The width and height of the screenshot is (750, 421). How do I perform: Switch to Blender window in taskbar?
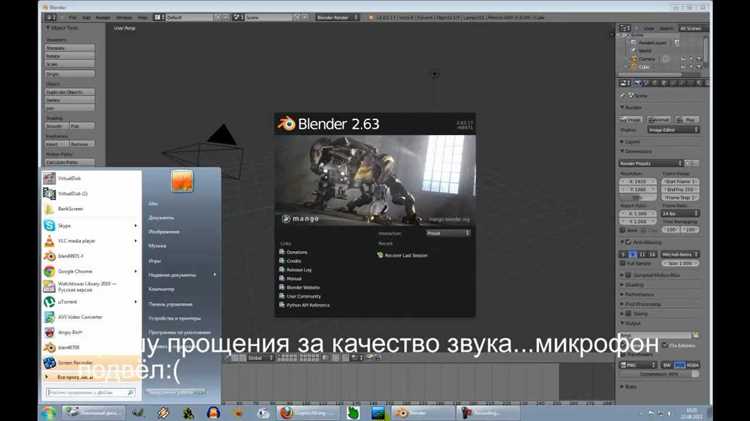tap(422, 412)
